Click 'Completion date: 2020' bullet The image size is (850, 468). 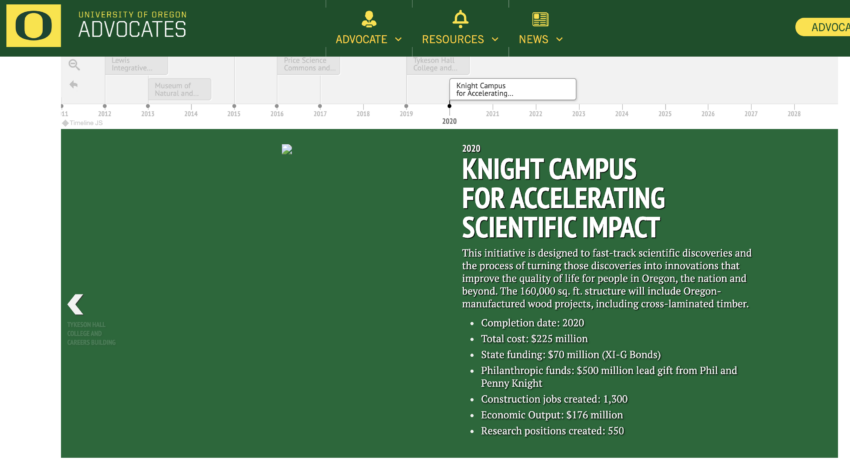(532, 323)
